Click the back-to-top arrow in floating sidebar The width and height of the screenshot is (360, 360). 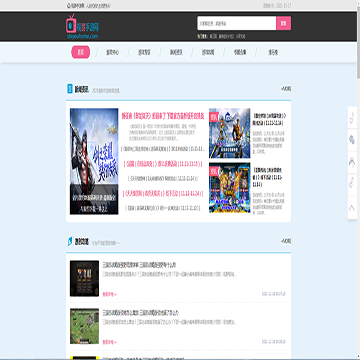tap(352, 208)
